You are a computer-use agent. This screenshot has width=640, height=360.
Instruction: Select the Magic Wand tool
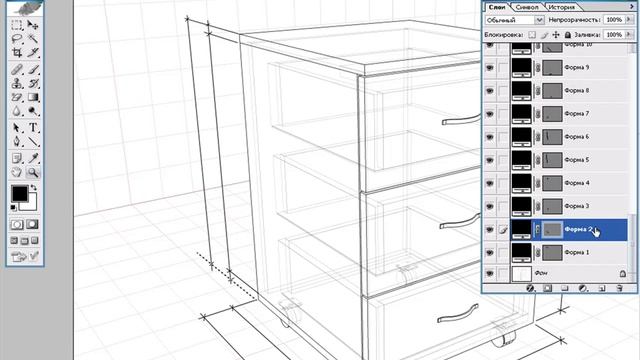click(33, 39)
